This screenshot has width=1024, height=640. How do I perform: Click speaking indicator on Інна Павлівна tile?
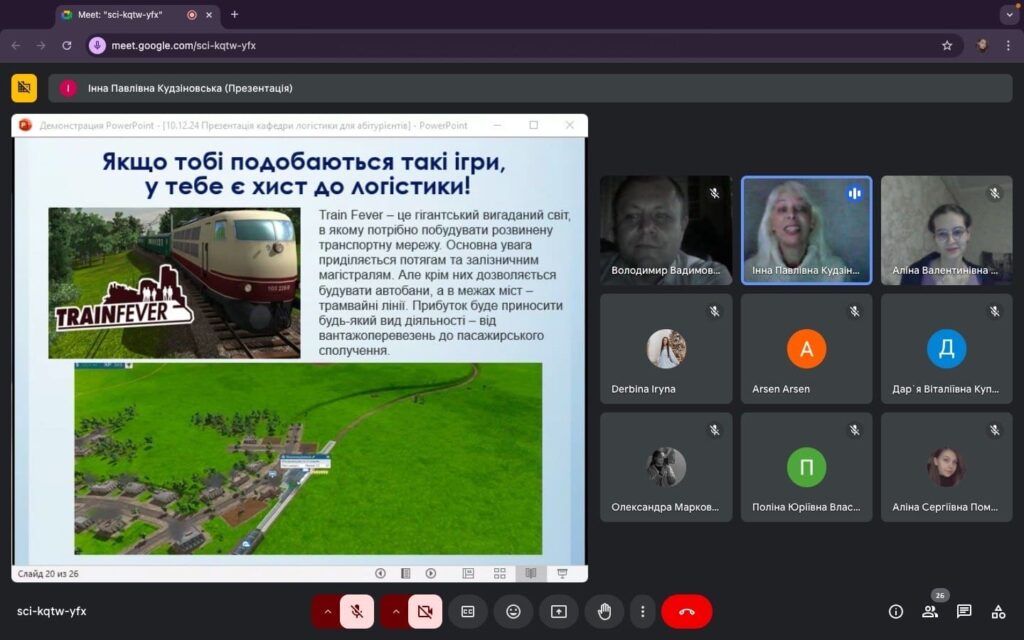click(854, 193)
